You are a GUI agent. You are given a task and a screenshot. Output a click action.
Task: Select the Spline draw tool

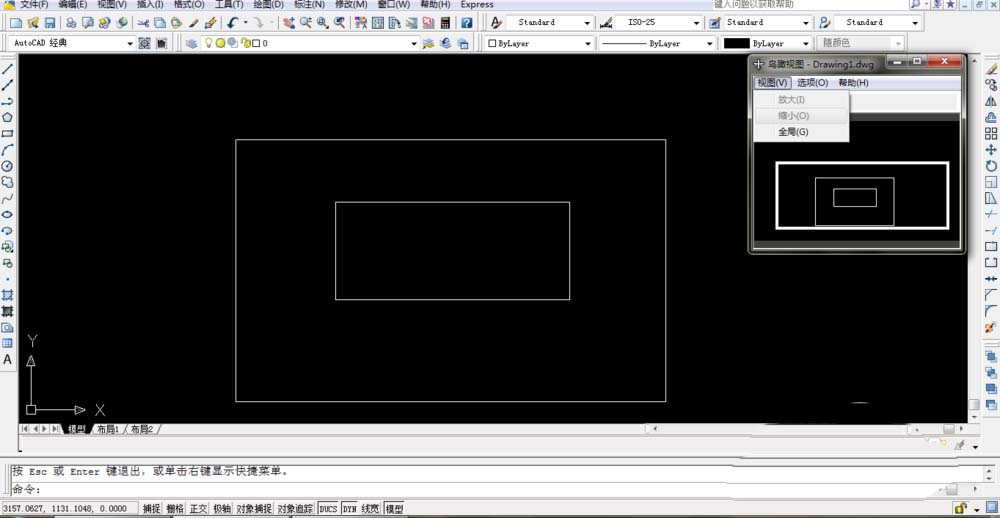point(8,198)
